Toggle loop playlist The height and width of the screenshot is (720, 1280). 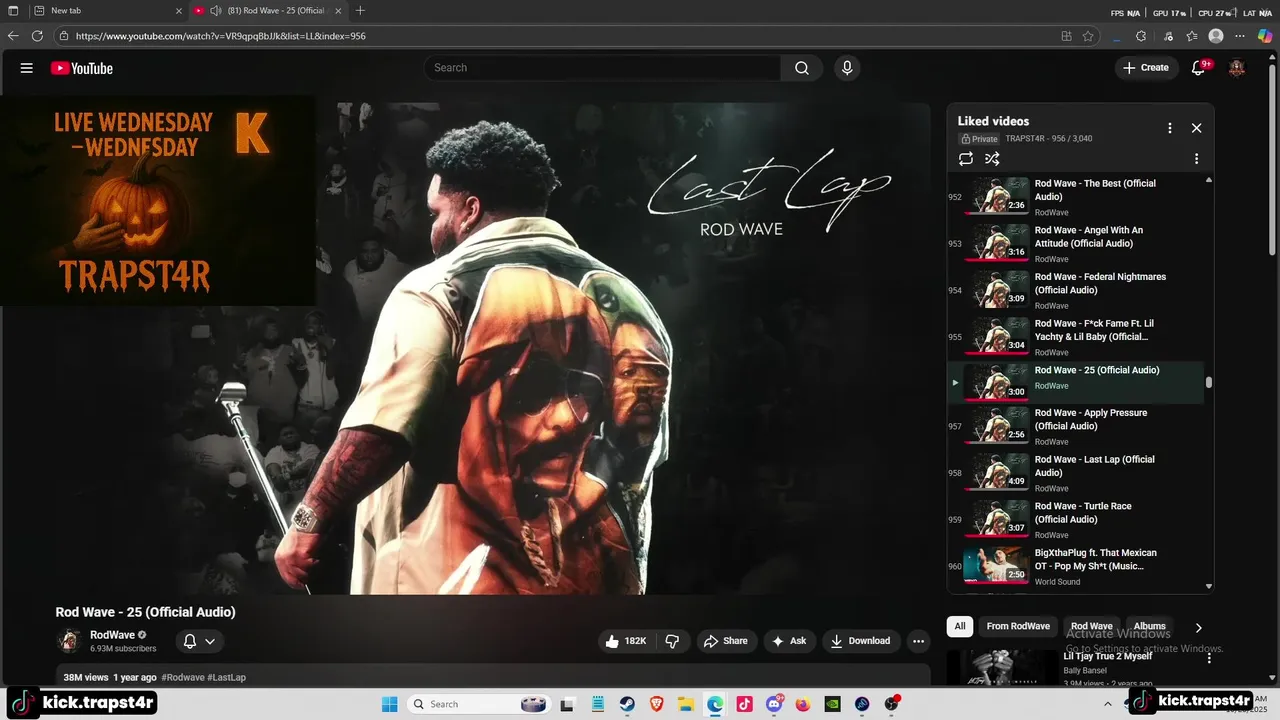point(965,159)
